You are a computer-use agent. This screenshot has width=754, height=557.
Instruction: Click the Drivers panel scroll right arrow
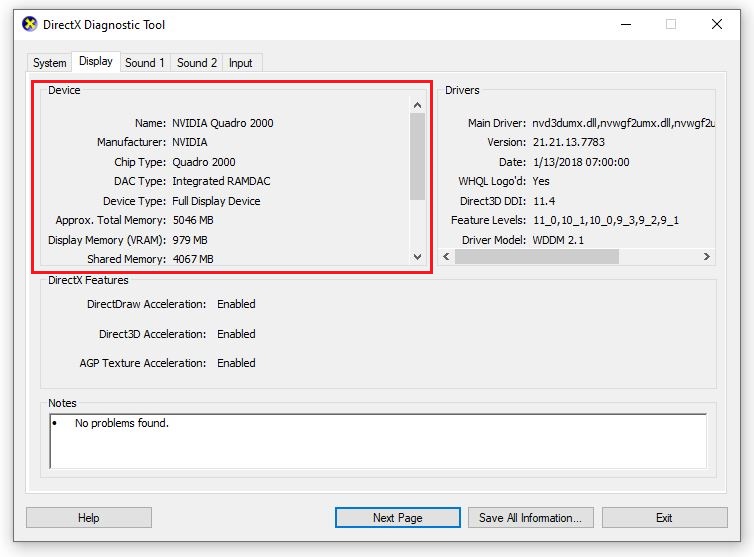[707, 257]
